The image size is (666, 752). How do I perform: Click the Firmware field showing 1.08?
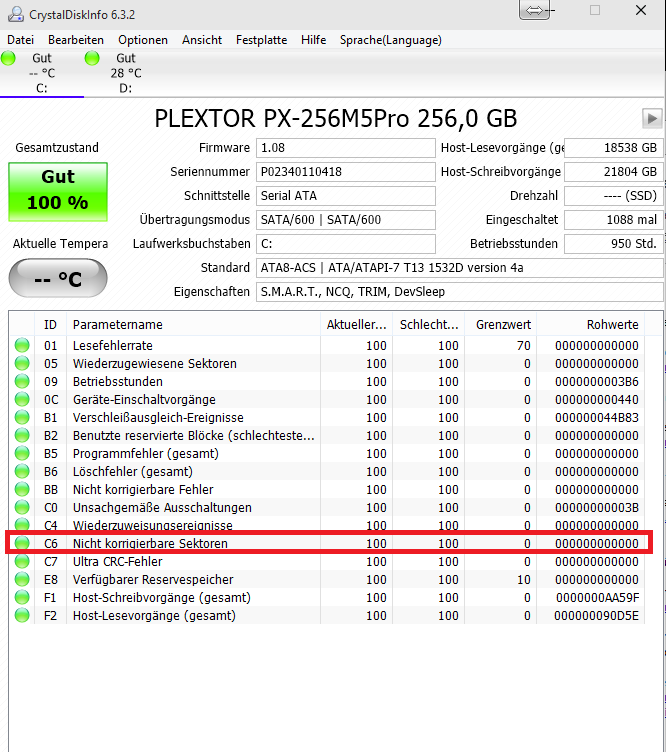[x=346, y=148]
